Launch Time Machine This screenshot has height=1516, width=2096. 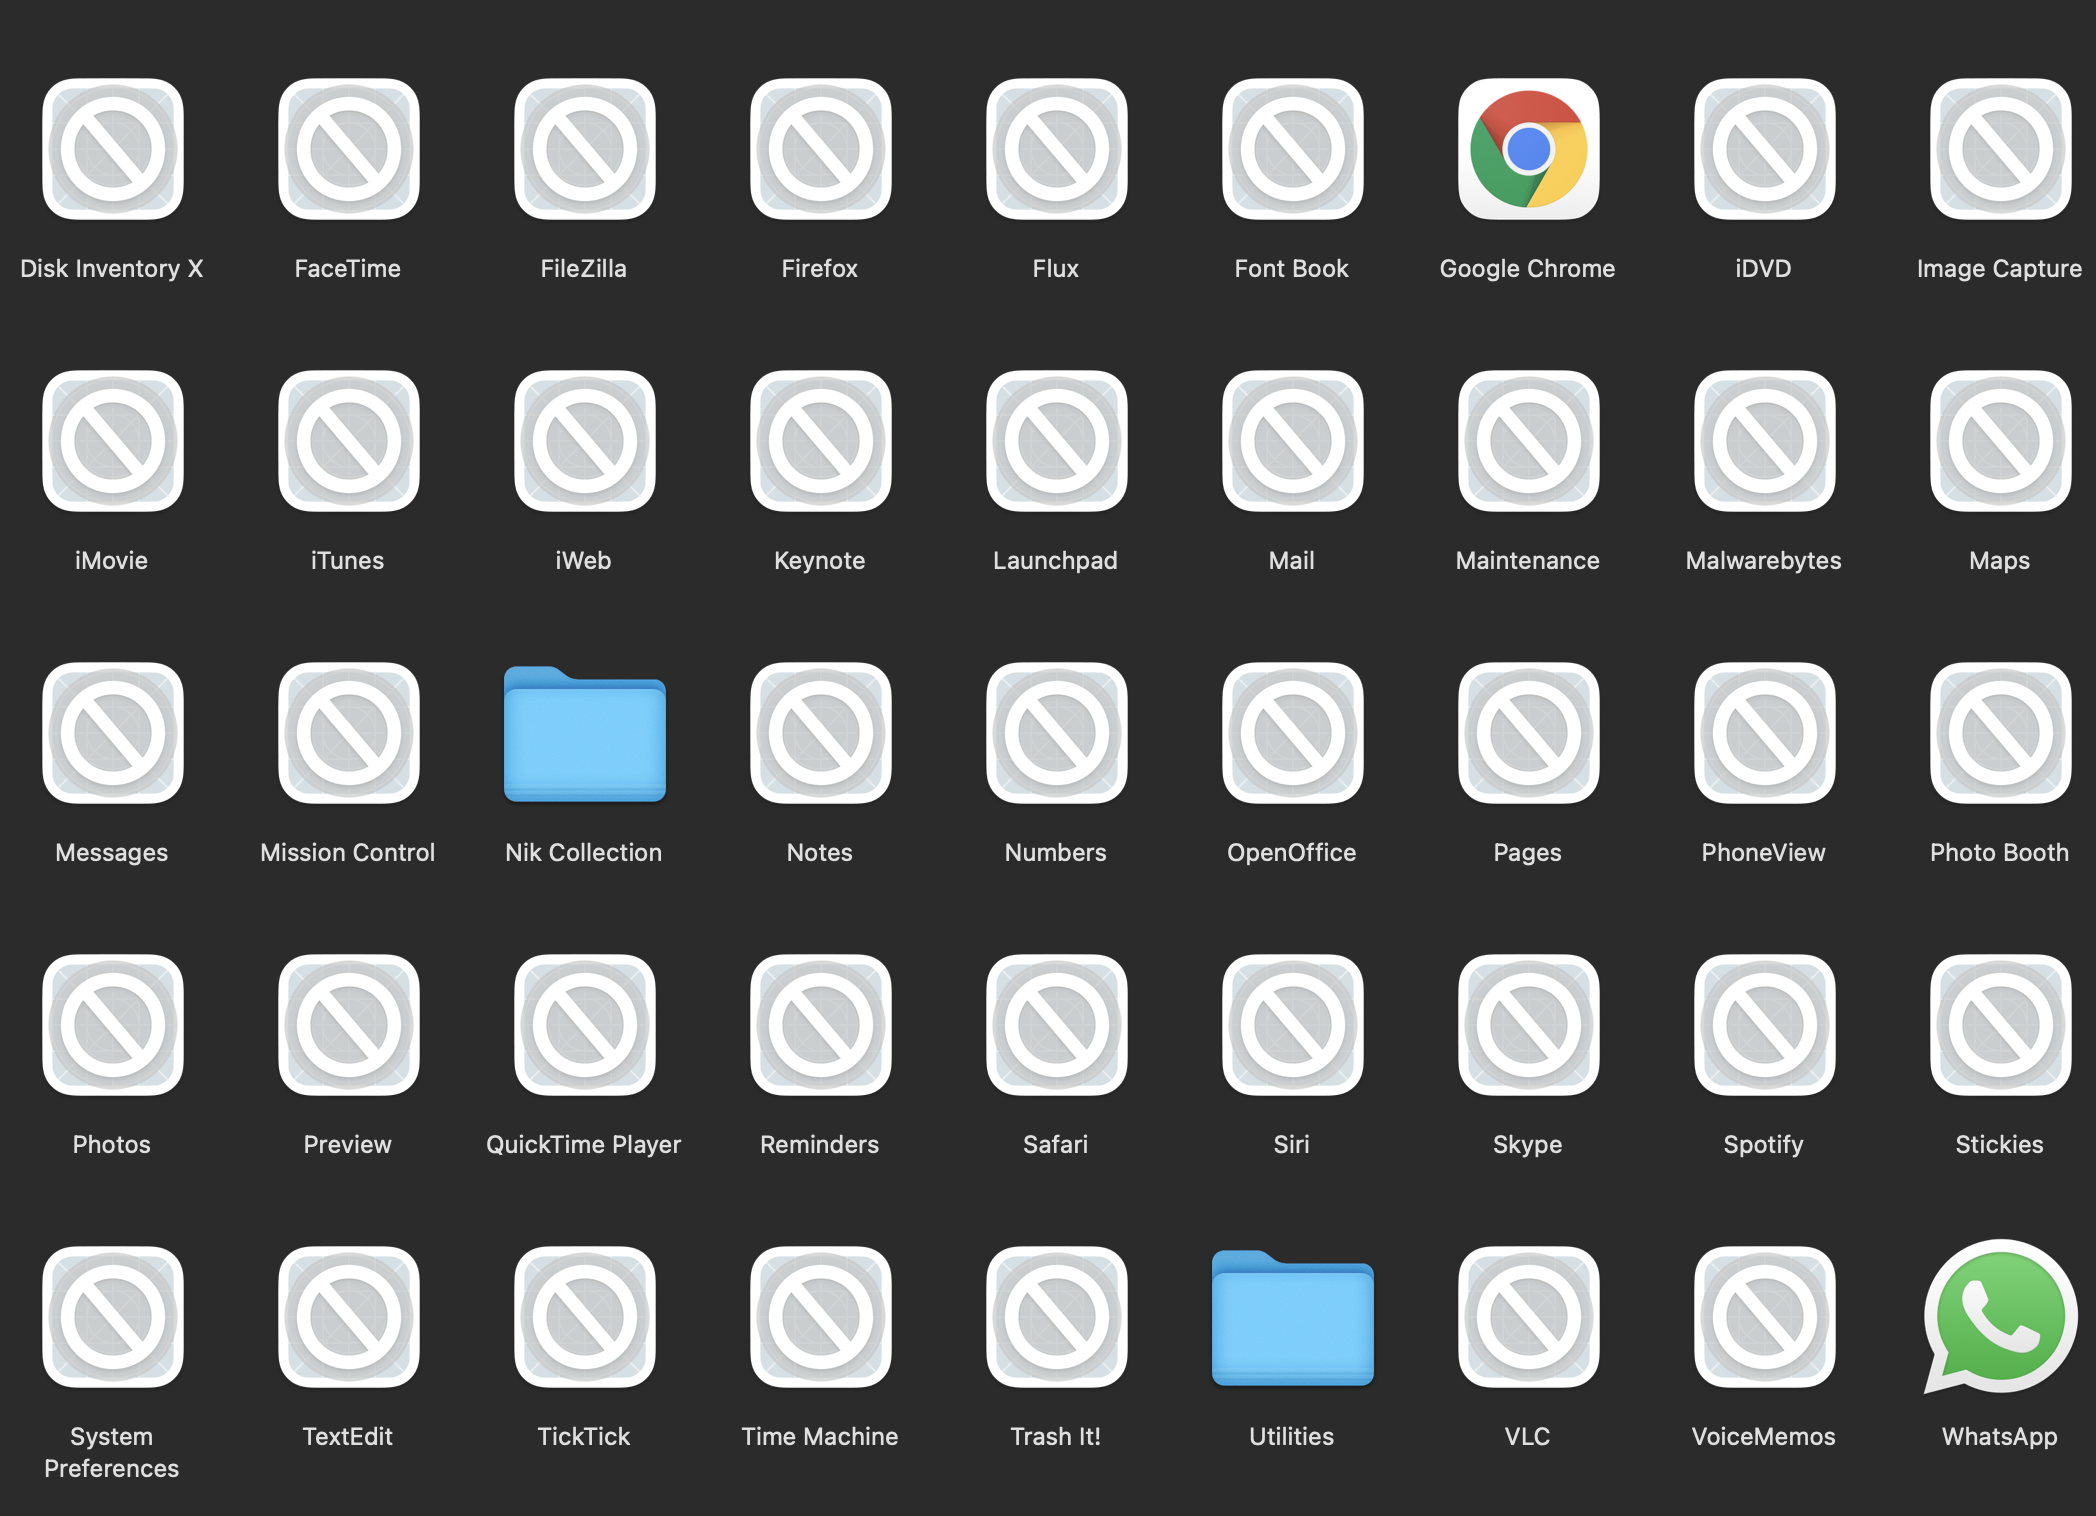coord(820,1318)
